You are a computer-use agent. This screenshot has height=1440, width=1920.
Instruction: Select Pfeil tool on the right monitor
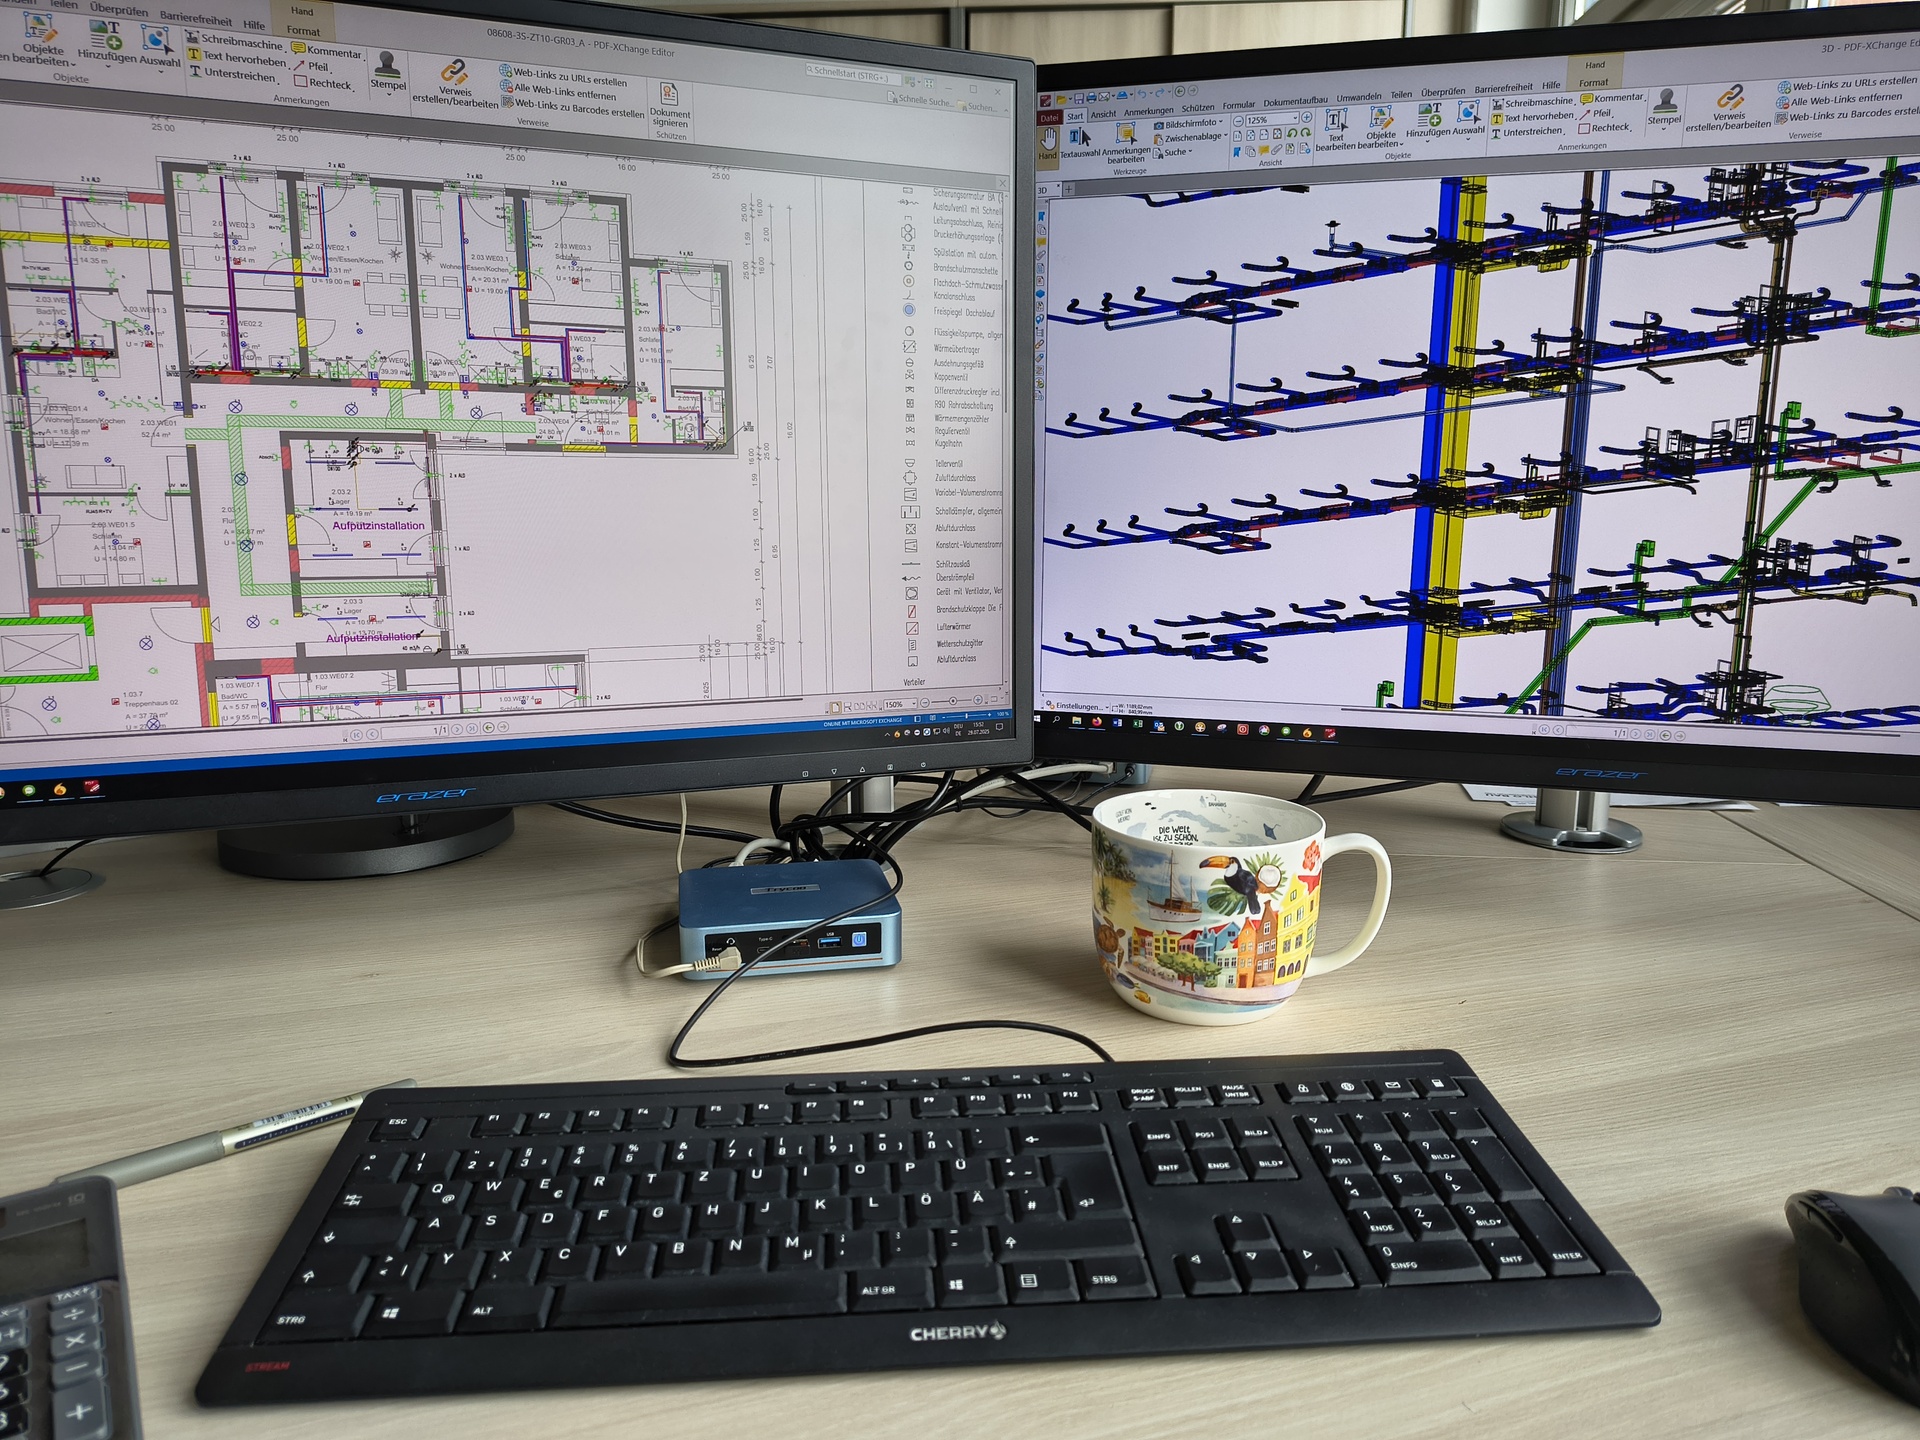pyautogui.click(x=1596, y=113)
